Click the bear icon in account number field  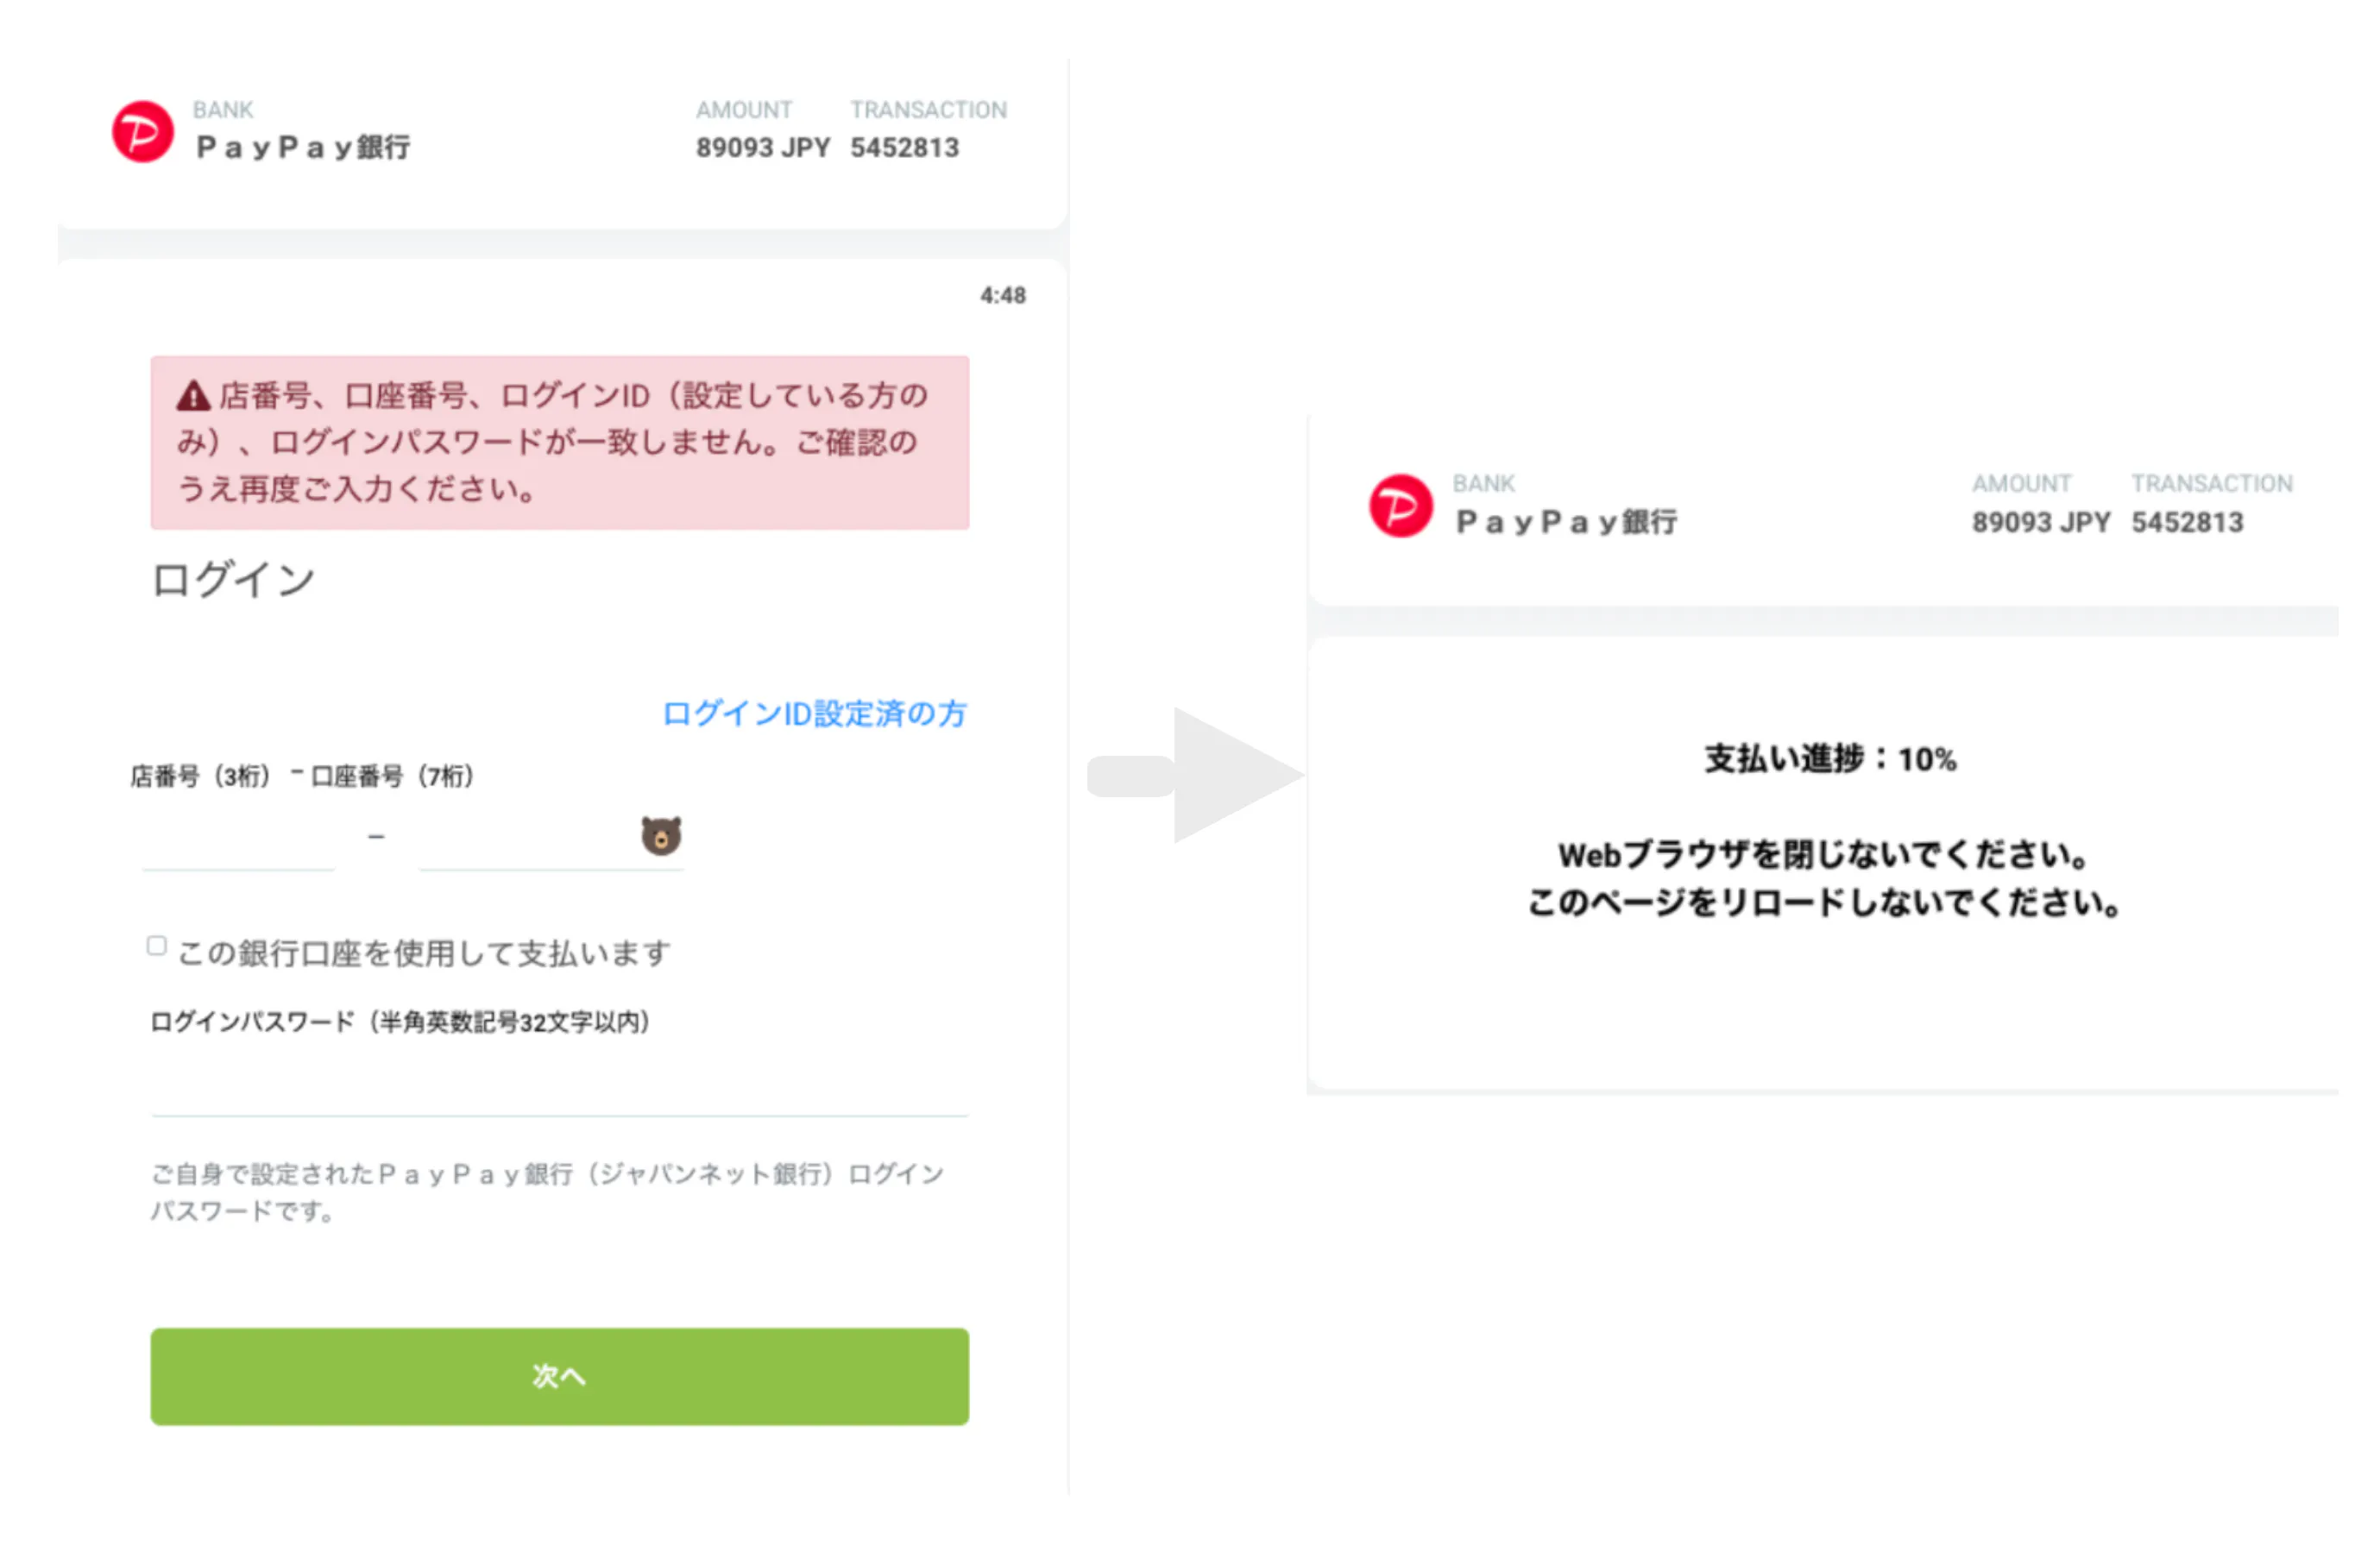pyautogui.click(x=661, y=835)
